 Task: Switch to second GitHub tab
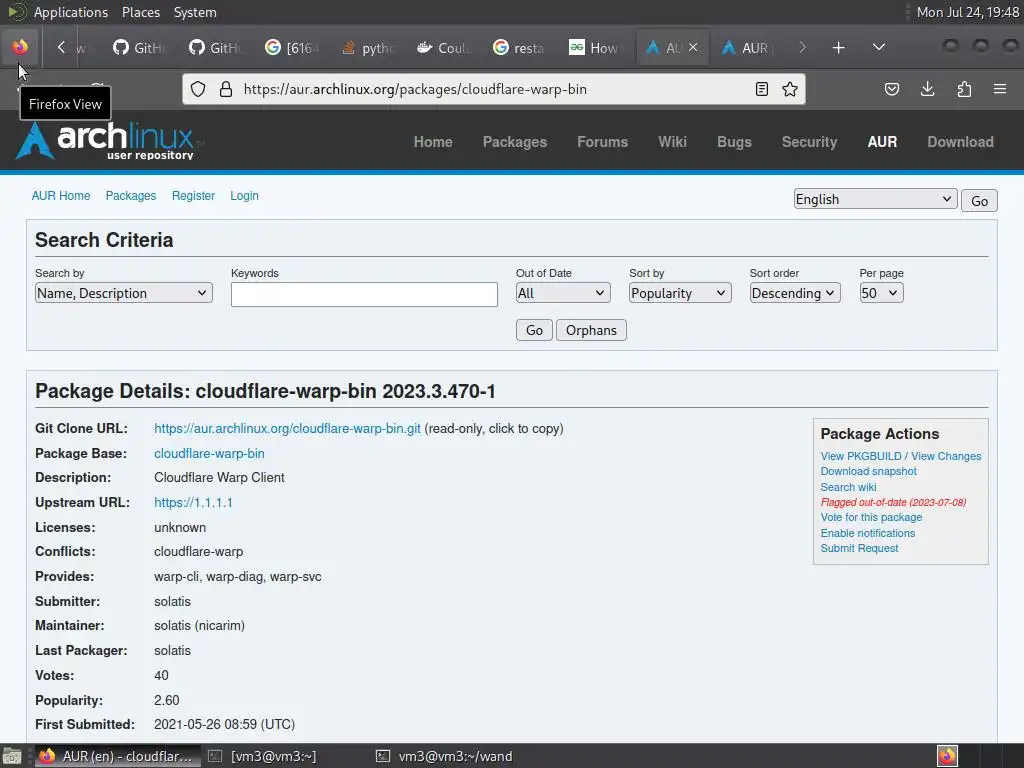point(216,48)
